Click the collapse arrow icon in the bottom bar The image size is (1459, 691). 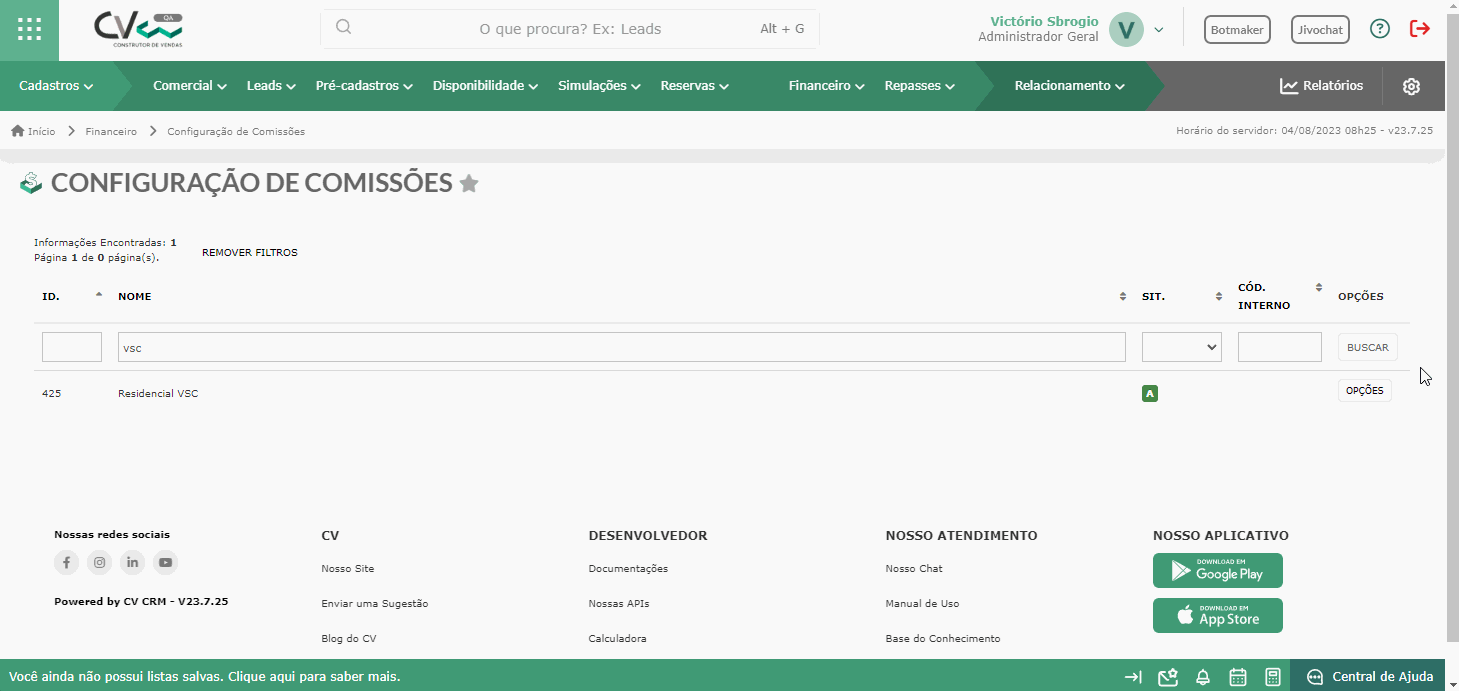1133,677
